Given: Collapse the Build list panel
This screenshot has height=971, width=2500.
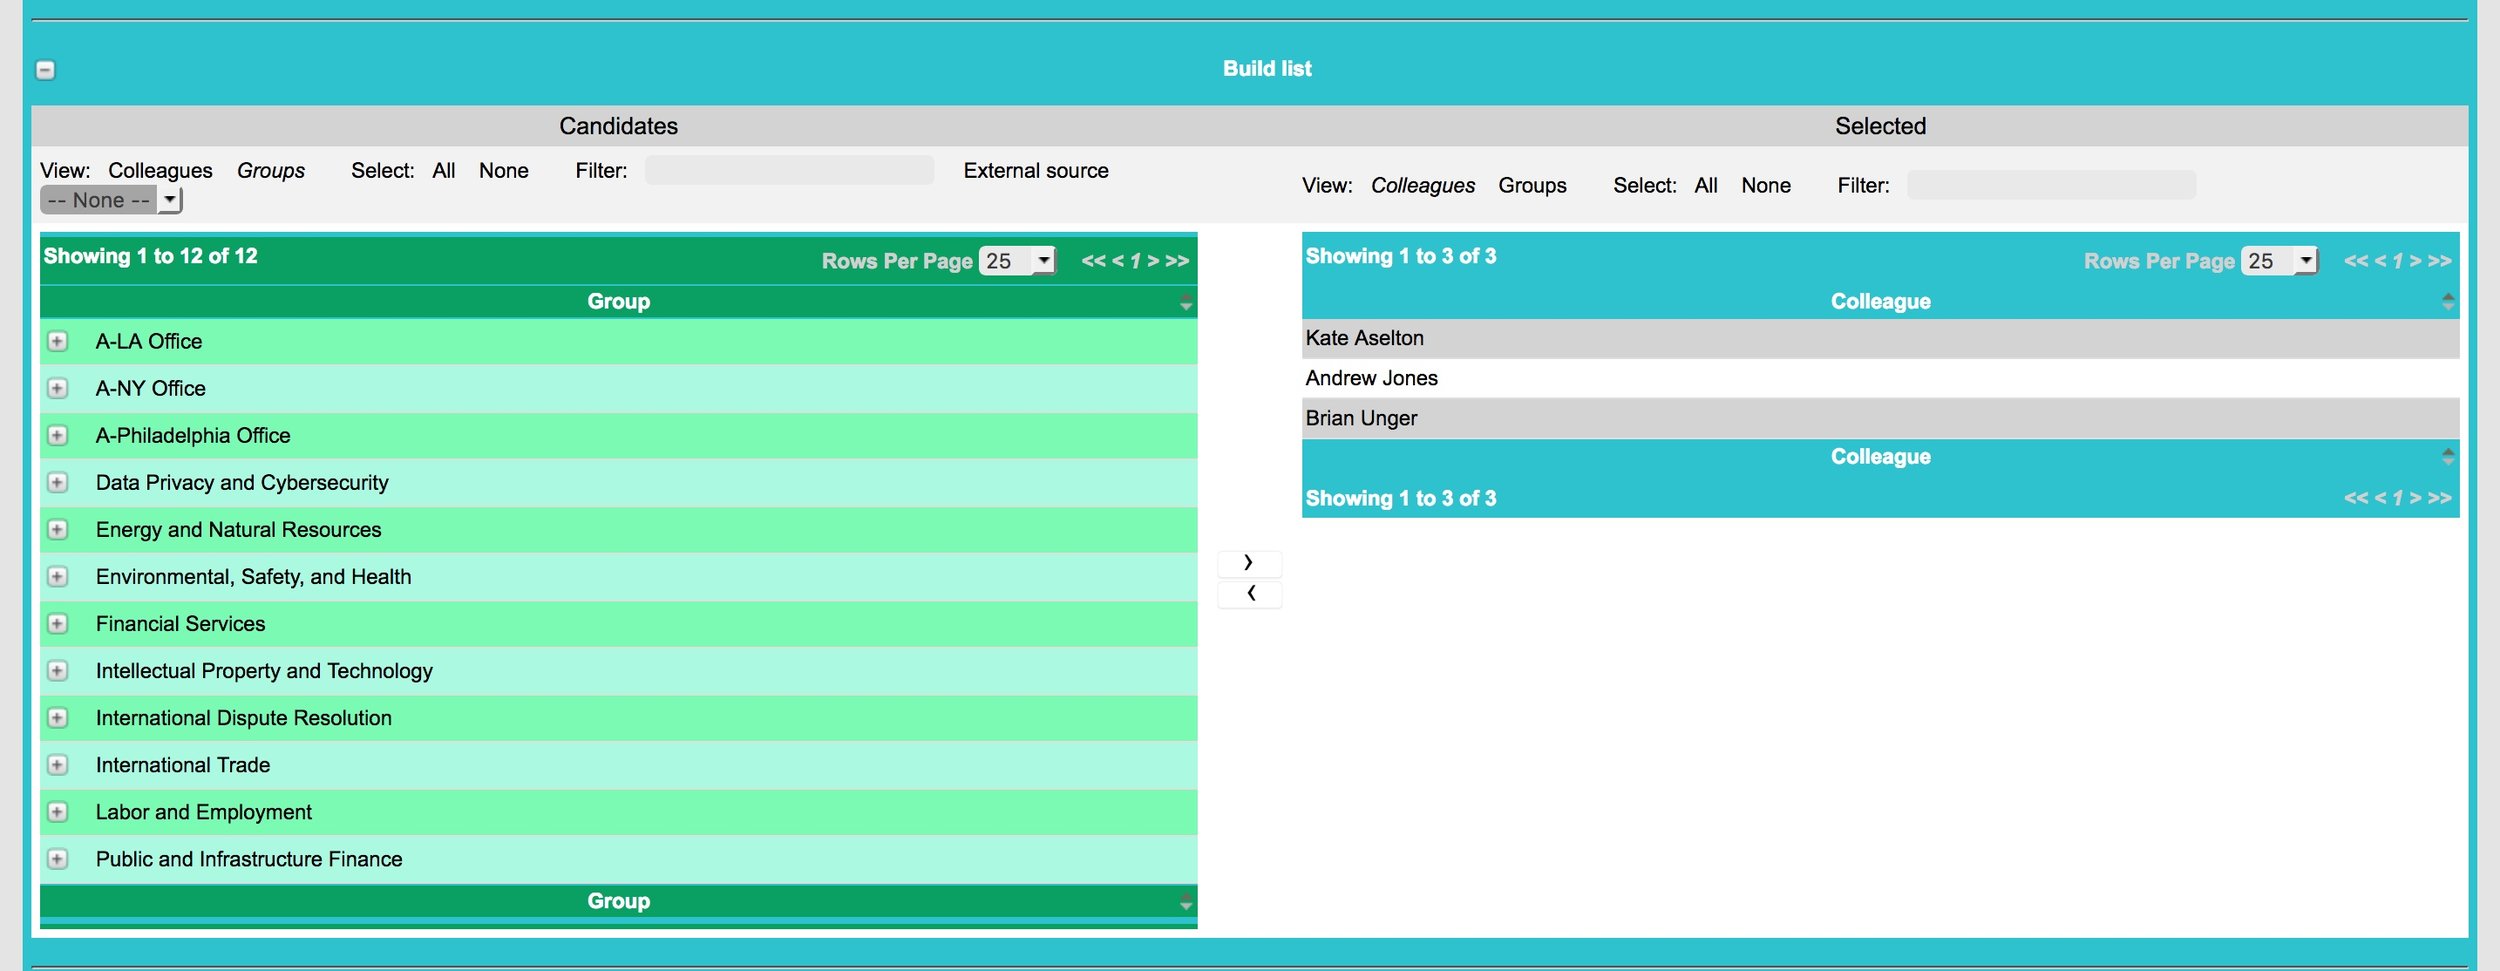Looking at the screenshot, I should tap(45, 70).
